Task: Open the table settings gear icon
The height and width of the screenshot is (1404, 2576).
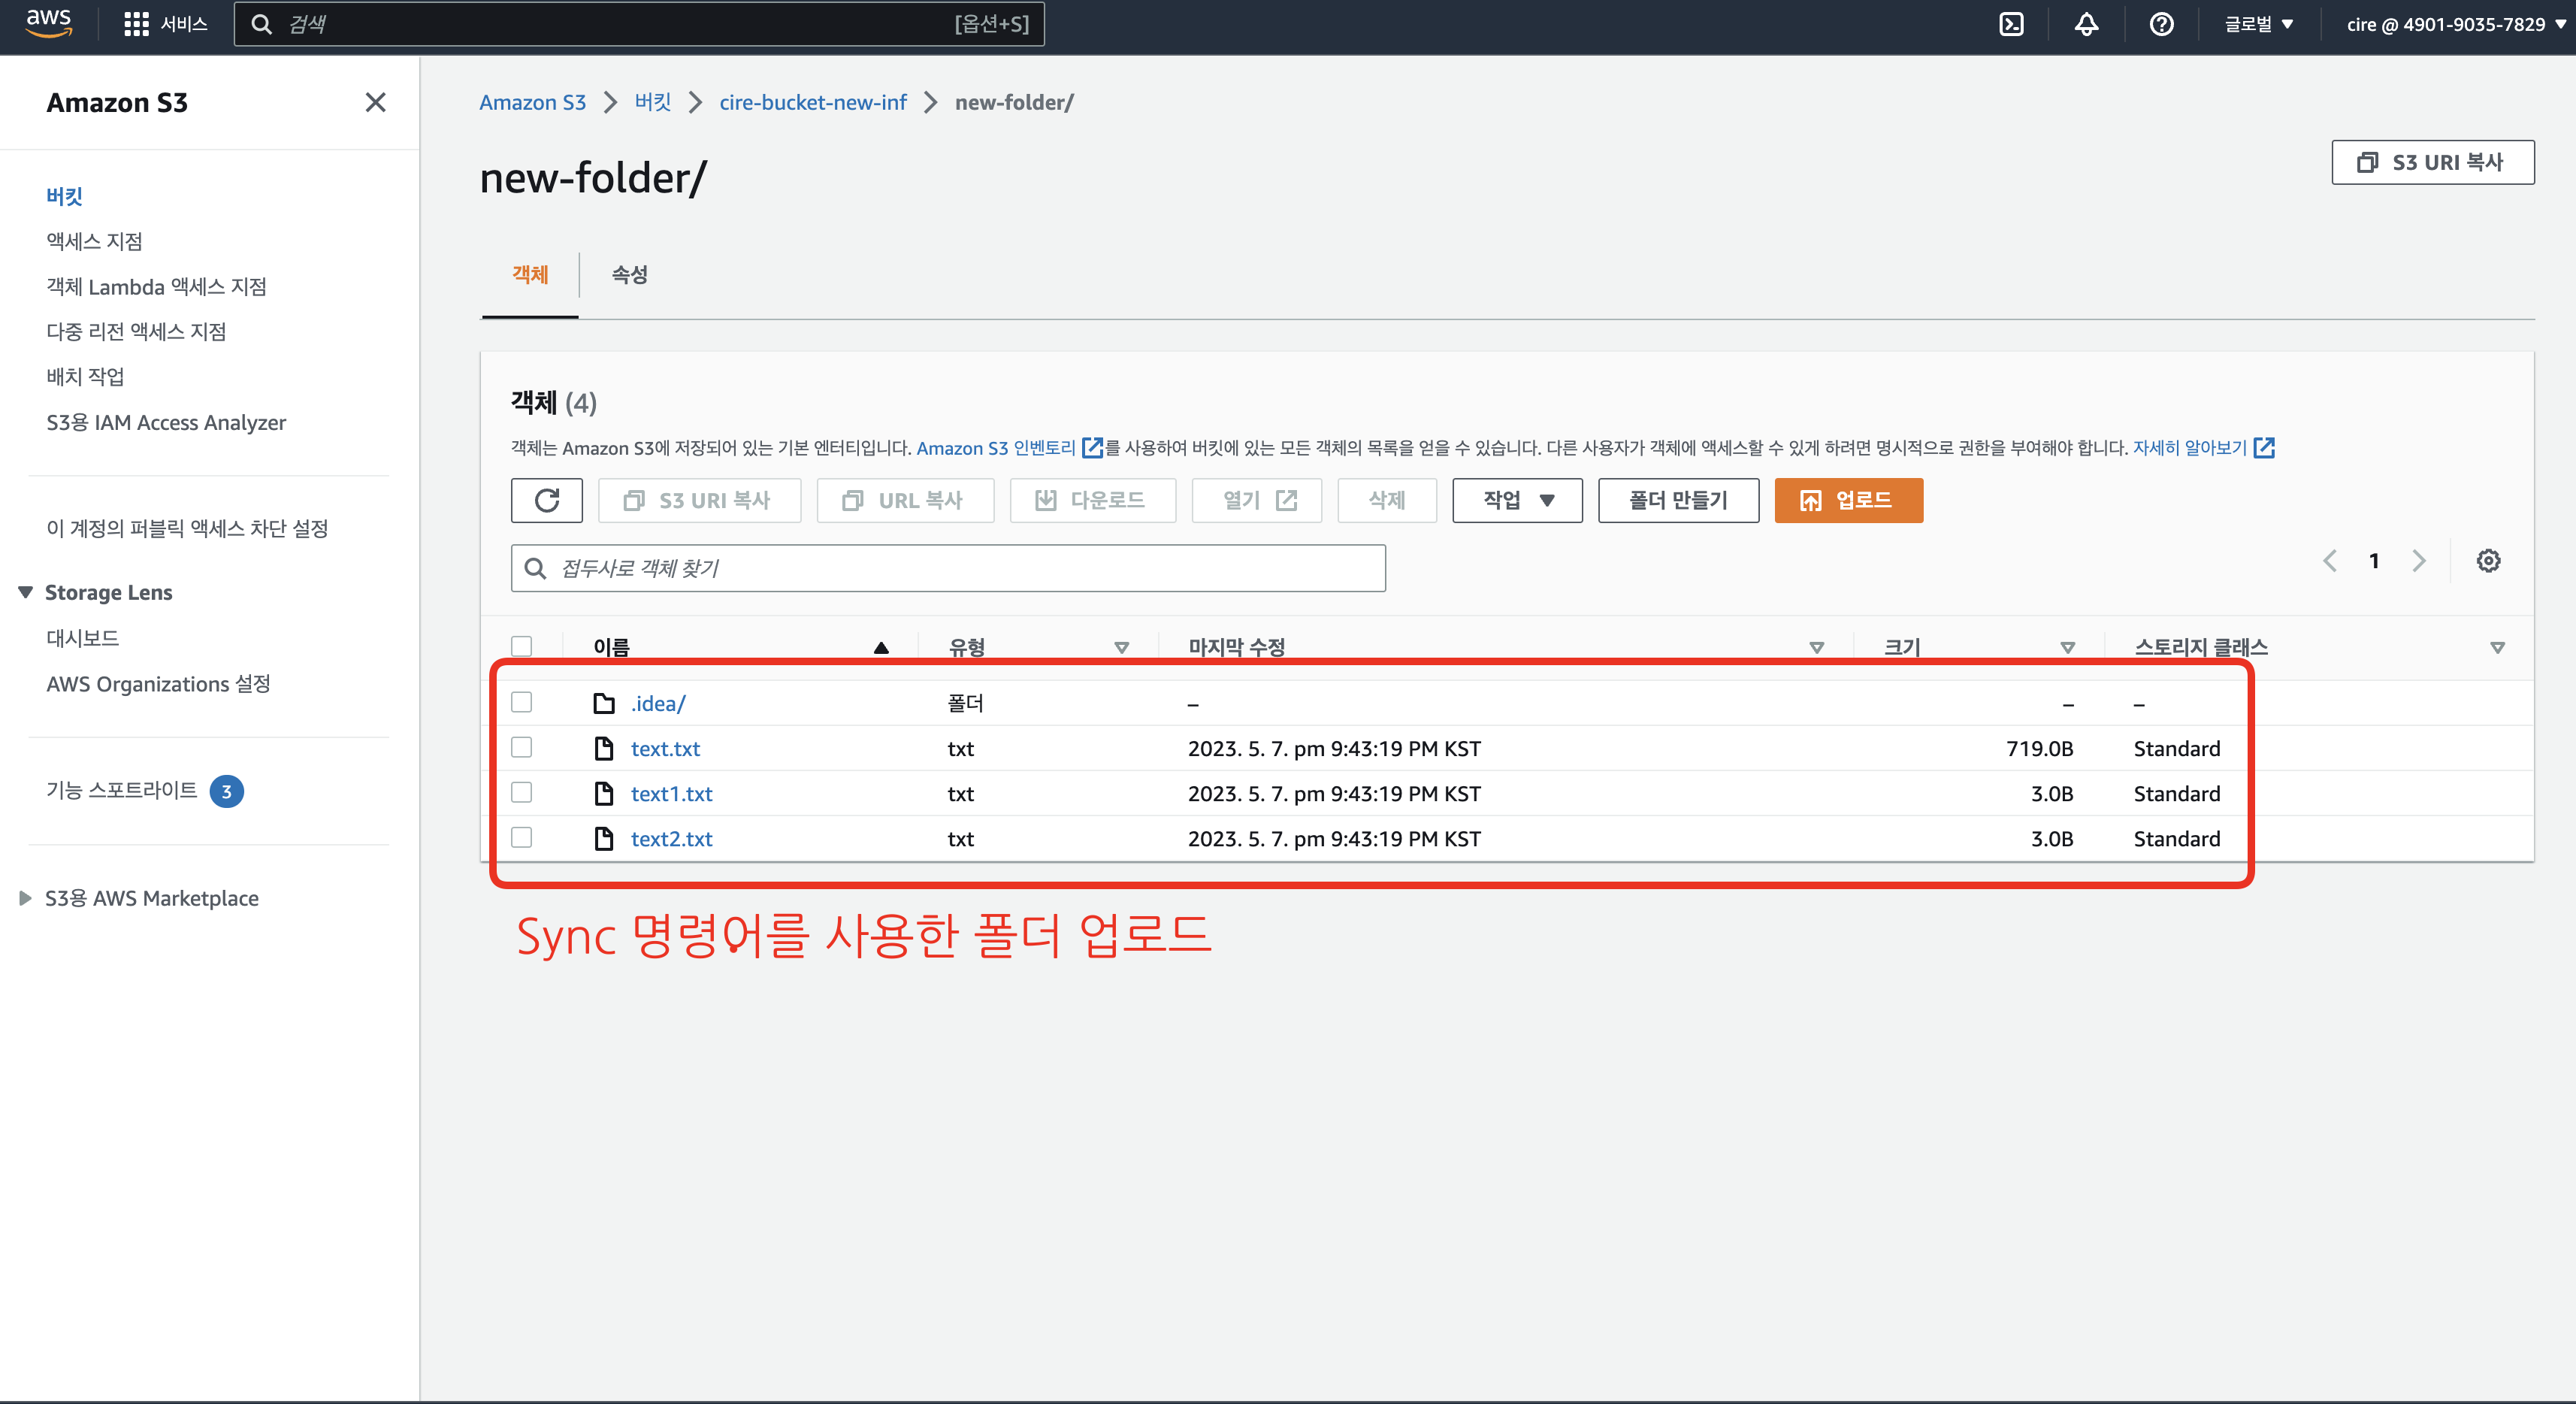Action: tap(2488, 561)
